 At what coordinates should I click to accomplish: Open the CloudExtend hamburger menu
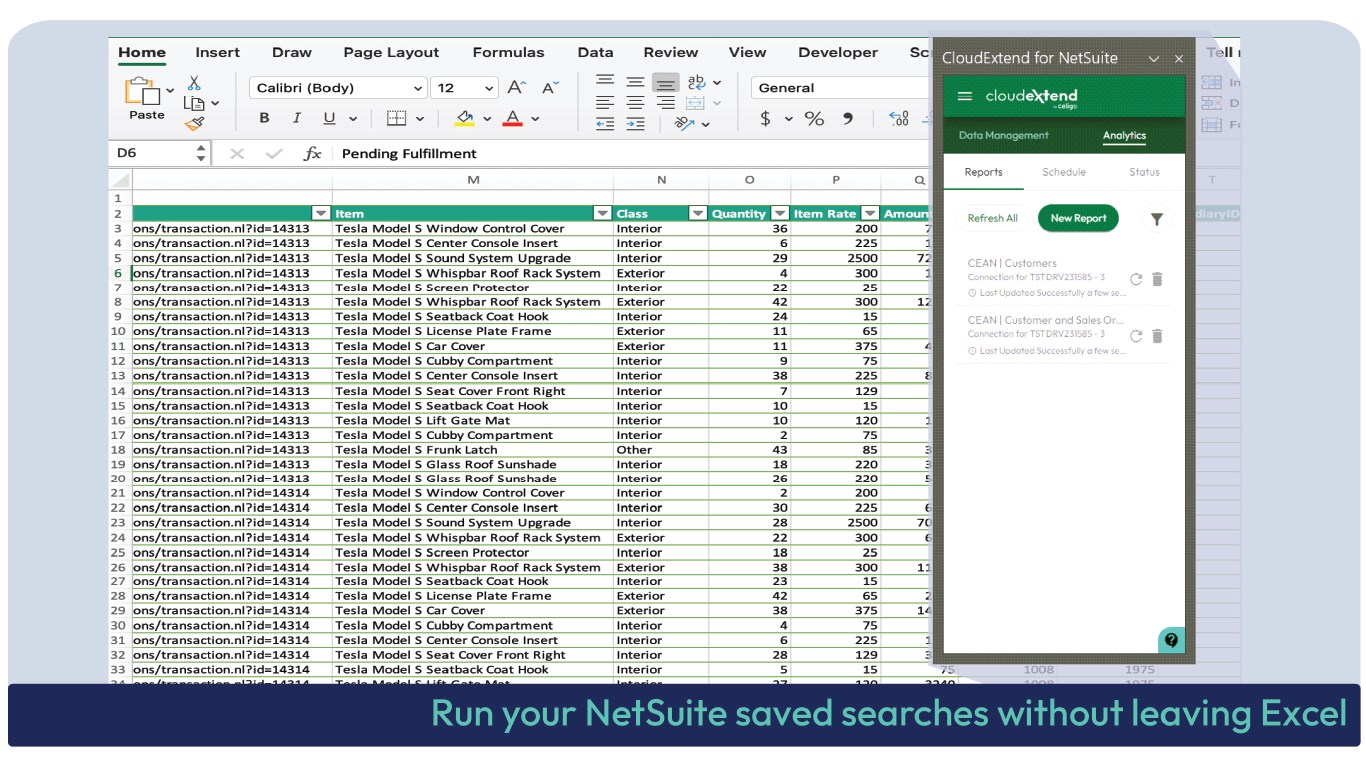(x=965, y=97)
